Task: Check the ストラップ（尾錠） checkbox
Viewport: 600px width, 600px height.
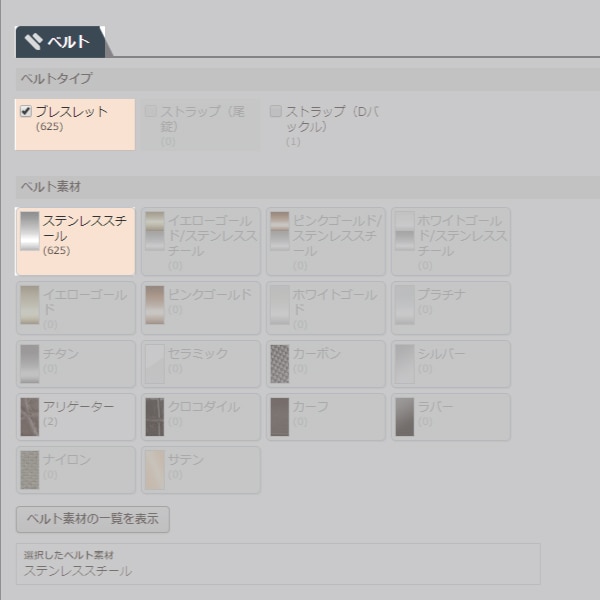Action: coord(151,111)
